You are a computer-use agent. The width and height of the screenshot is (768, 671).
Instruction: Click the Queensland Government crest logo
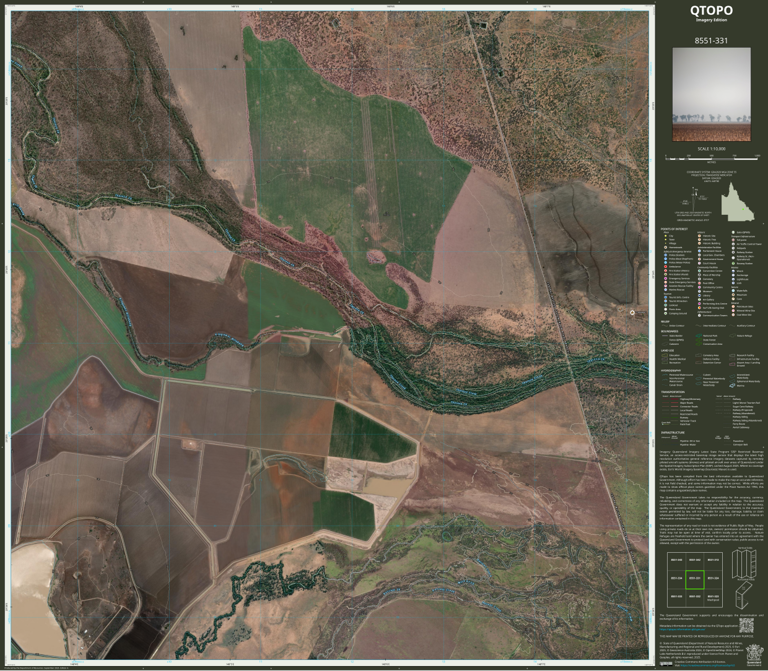[754, 655]
